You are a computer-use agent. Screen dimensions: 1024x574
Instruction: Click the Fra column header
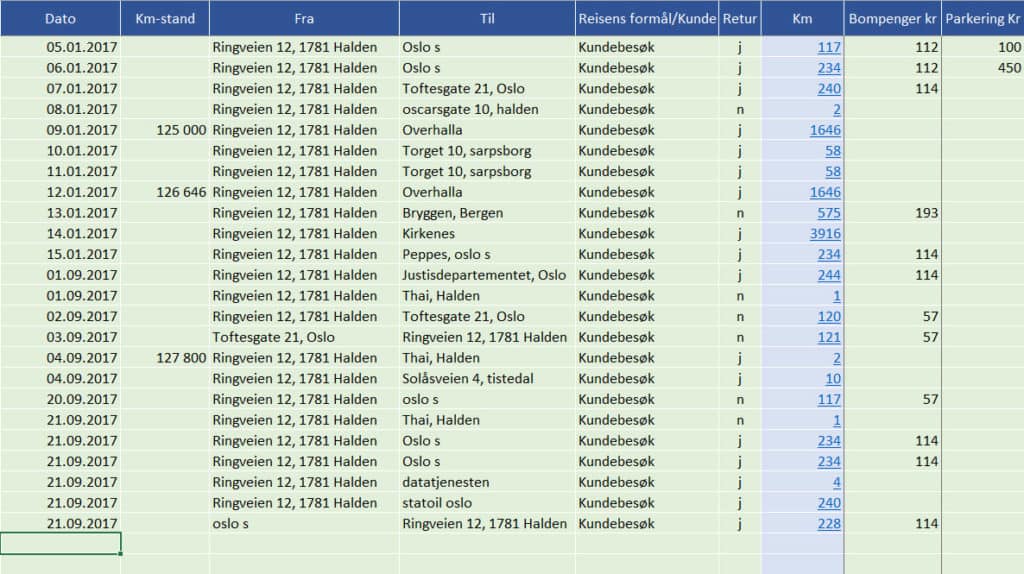point(304,18)
